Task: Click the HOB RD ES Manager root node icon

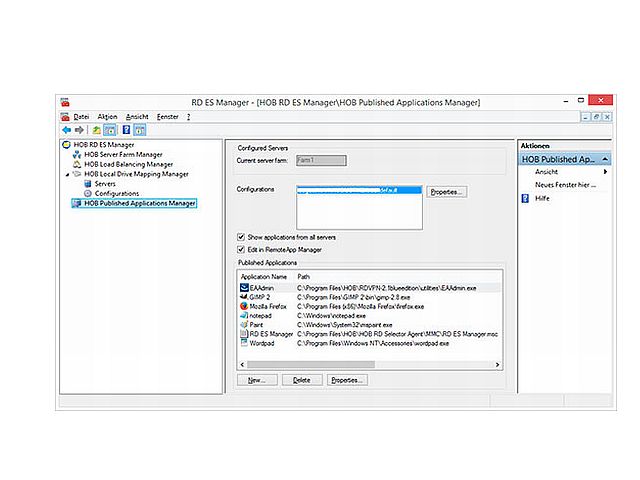Action: pyautogui.click(x=66, y=144)
